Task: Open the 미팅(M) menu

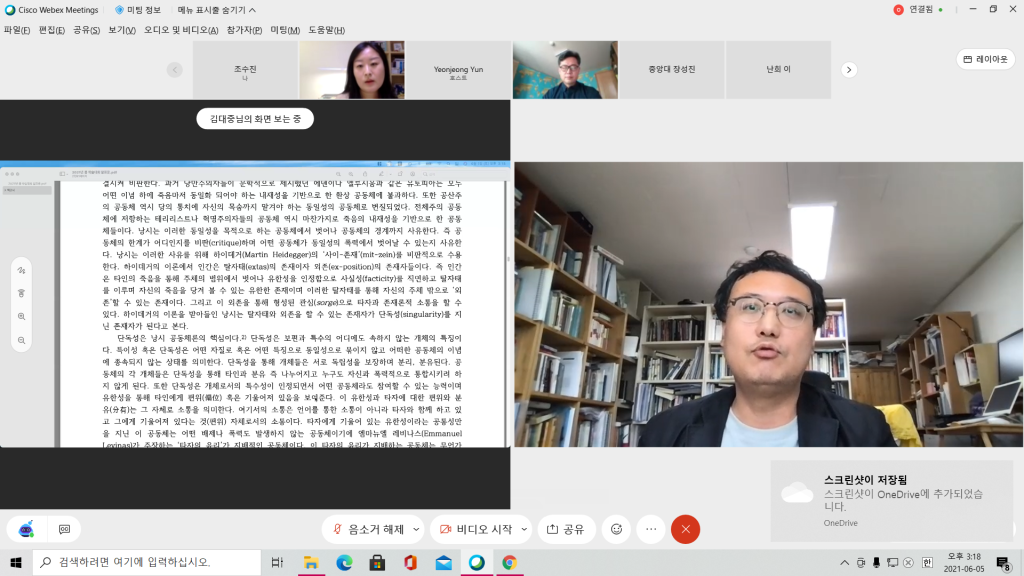Action: click(285, 30)
